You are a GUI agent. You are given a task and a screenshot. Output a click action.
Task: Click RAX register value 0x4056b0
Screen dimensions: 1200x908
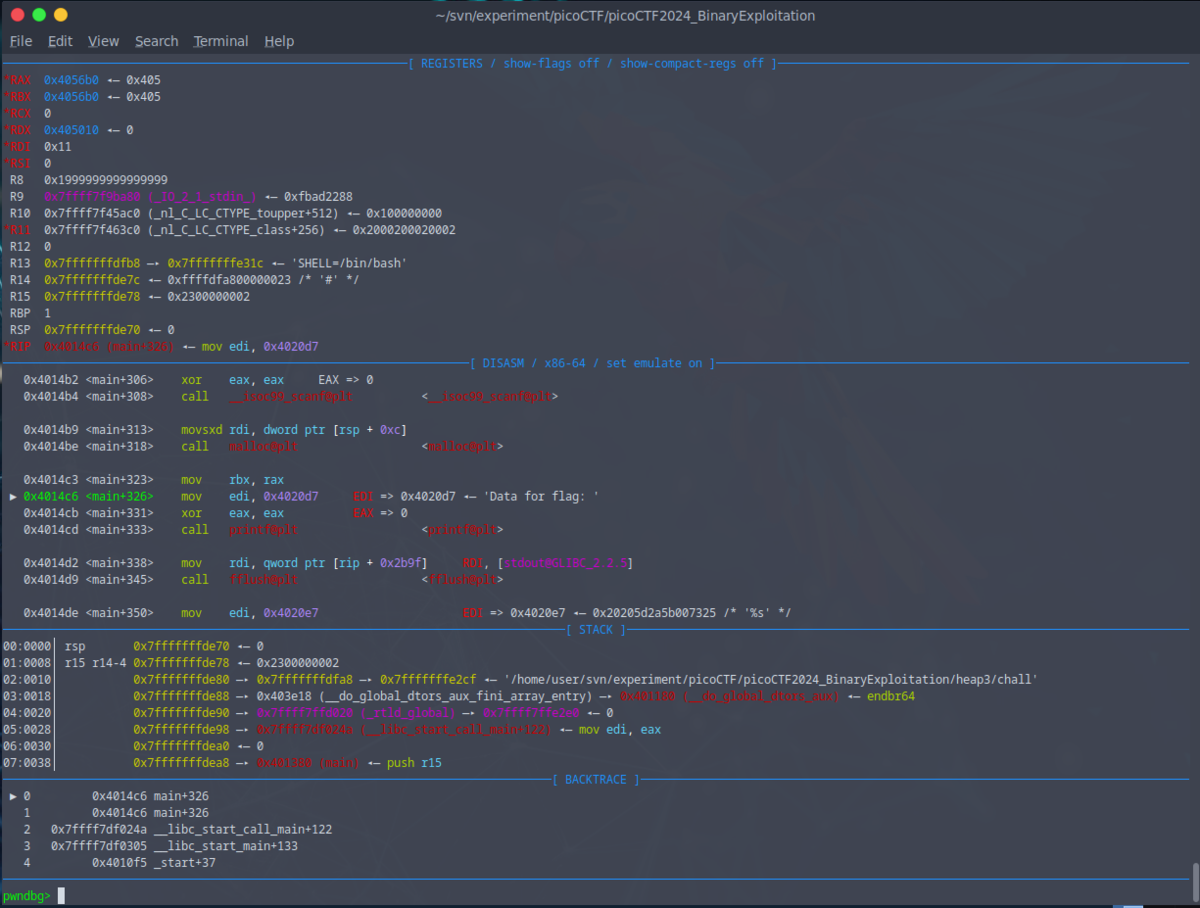(x=71, y=80)
